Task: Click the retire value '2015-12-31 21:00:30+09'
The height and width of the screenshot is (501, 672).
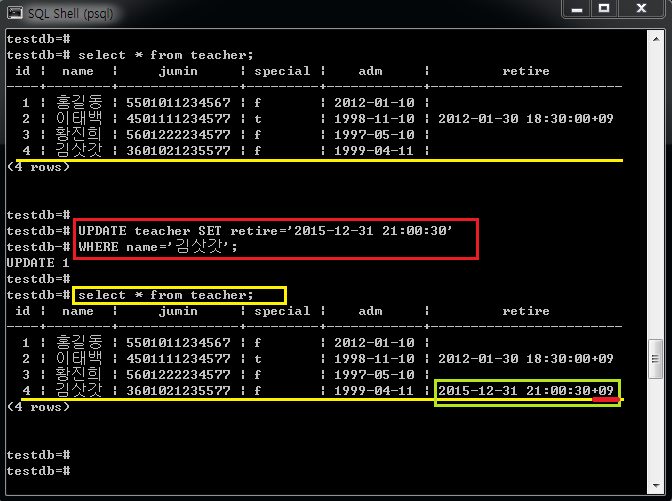Action: click(525, 390)
